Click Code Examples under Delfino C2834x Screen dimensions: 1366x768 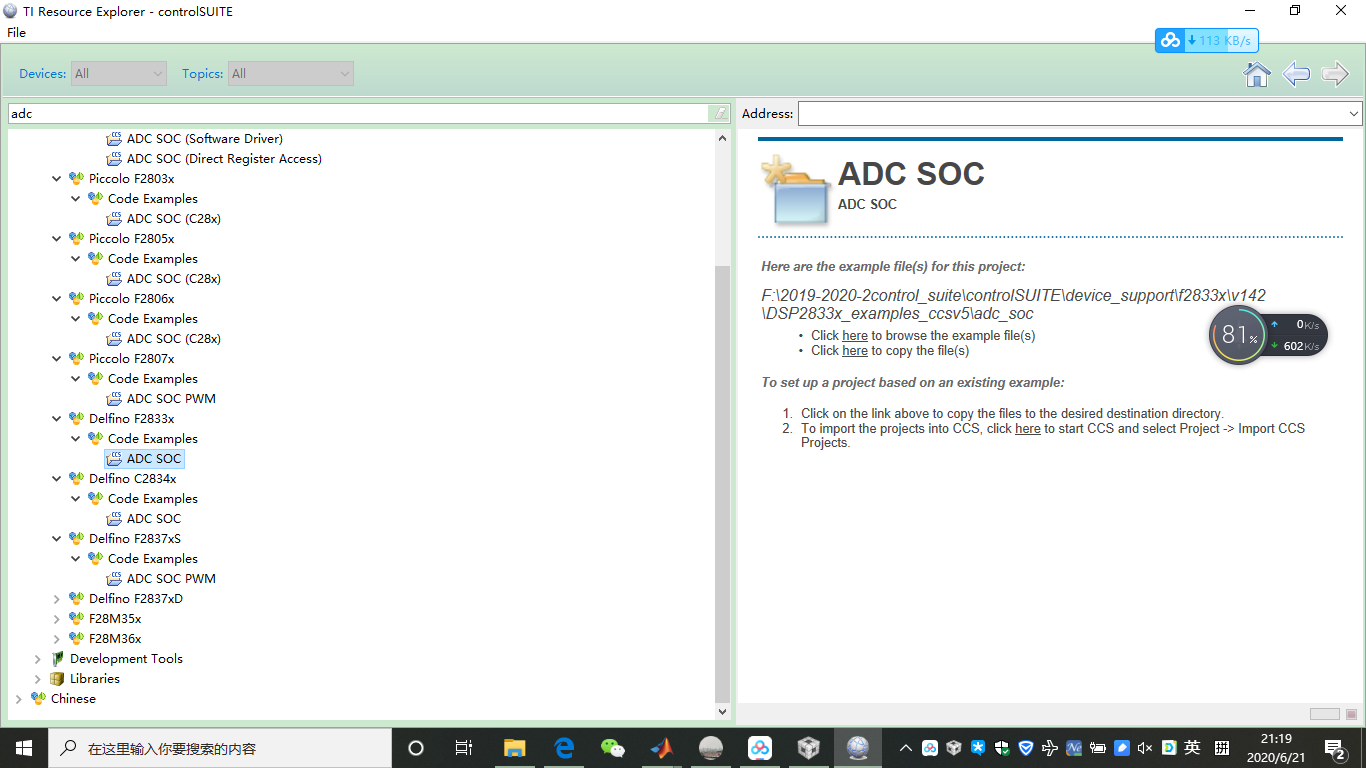pyautogui.click(x=153, y=499)
